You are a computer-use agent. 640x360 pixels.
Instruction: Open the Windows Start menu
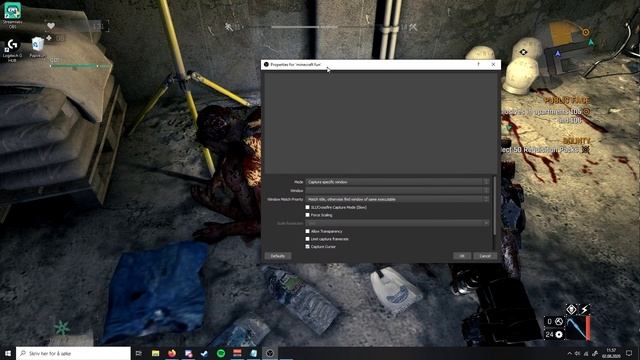pyautogui.click(x=8, y=353)
